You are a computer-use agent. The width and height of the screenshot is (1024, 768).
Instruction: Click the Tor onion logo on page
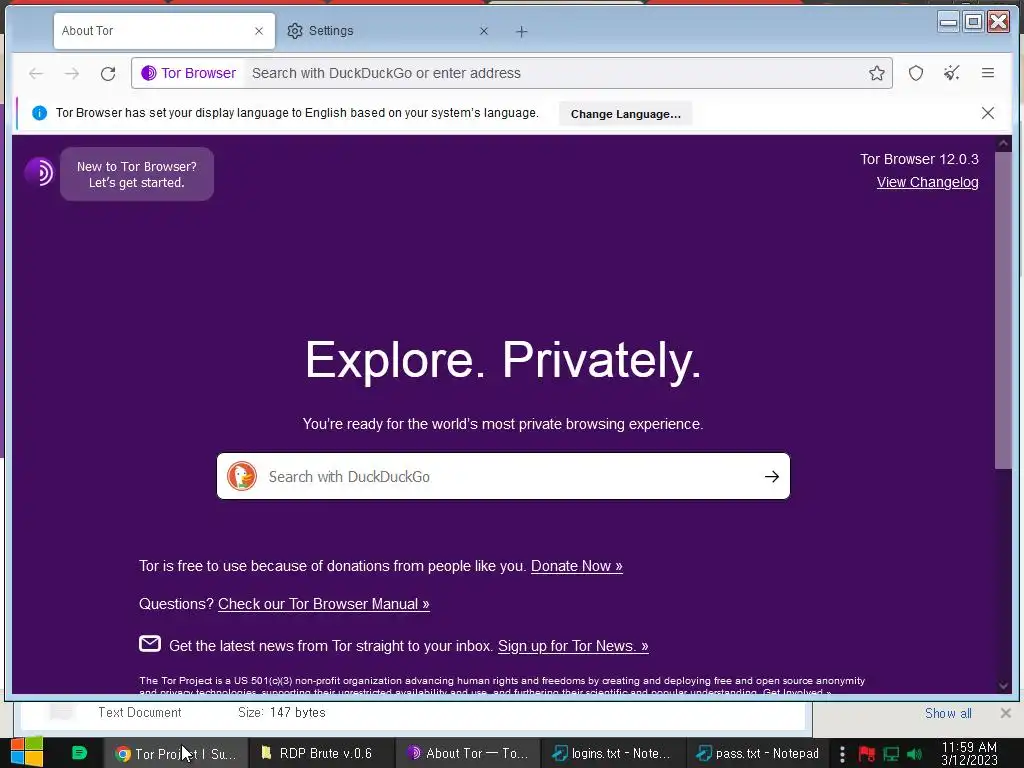(40, 172)
